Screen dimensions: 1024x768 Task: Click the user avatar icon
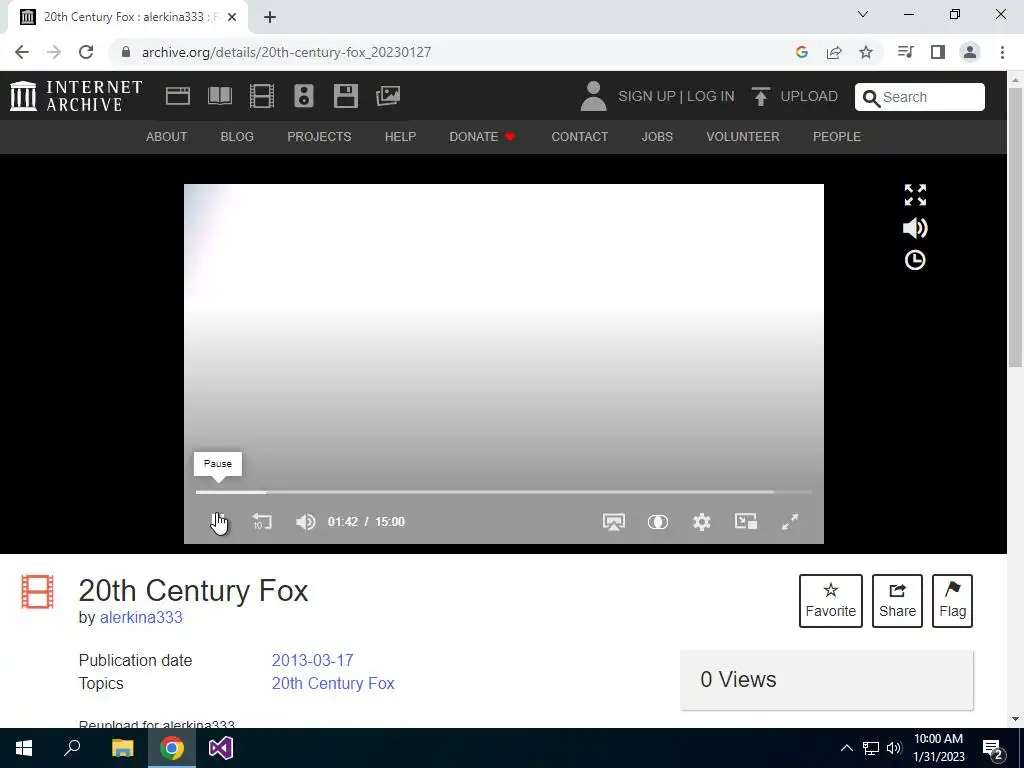(593, 96)
